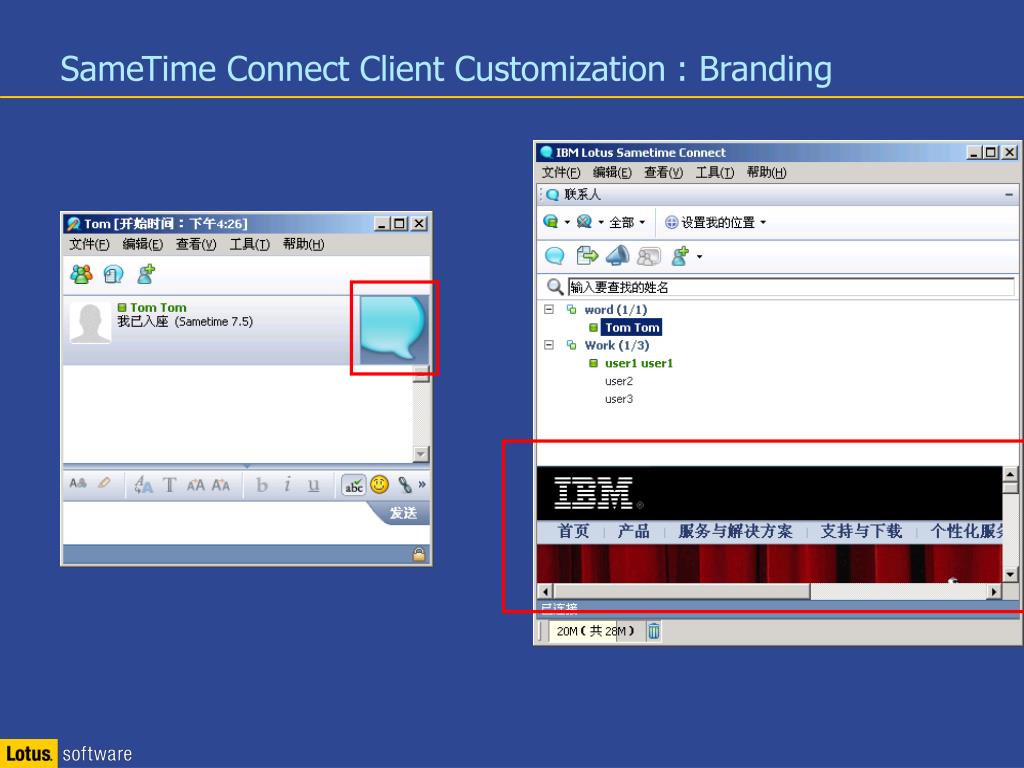Open 查看(V) menu in Sametime Connect window
Image resolution: width=1024 pixels, height=768 pixels.
click(664, 172)
